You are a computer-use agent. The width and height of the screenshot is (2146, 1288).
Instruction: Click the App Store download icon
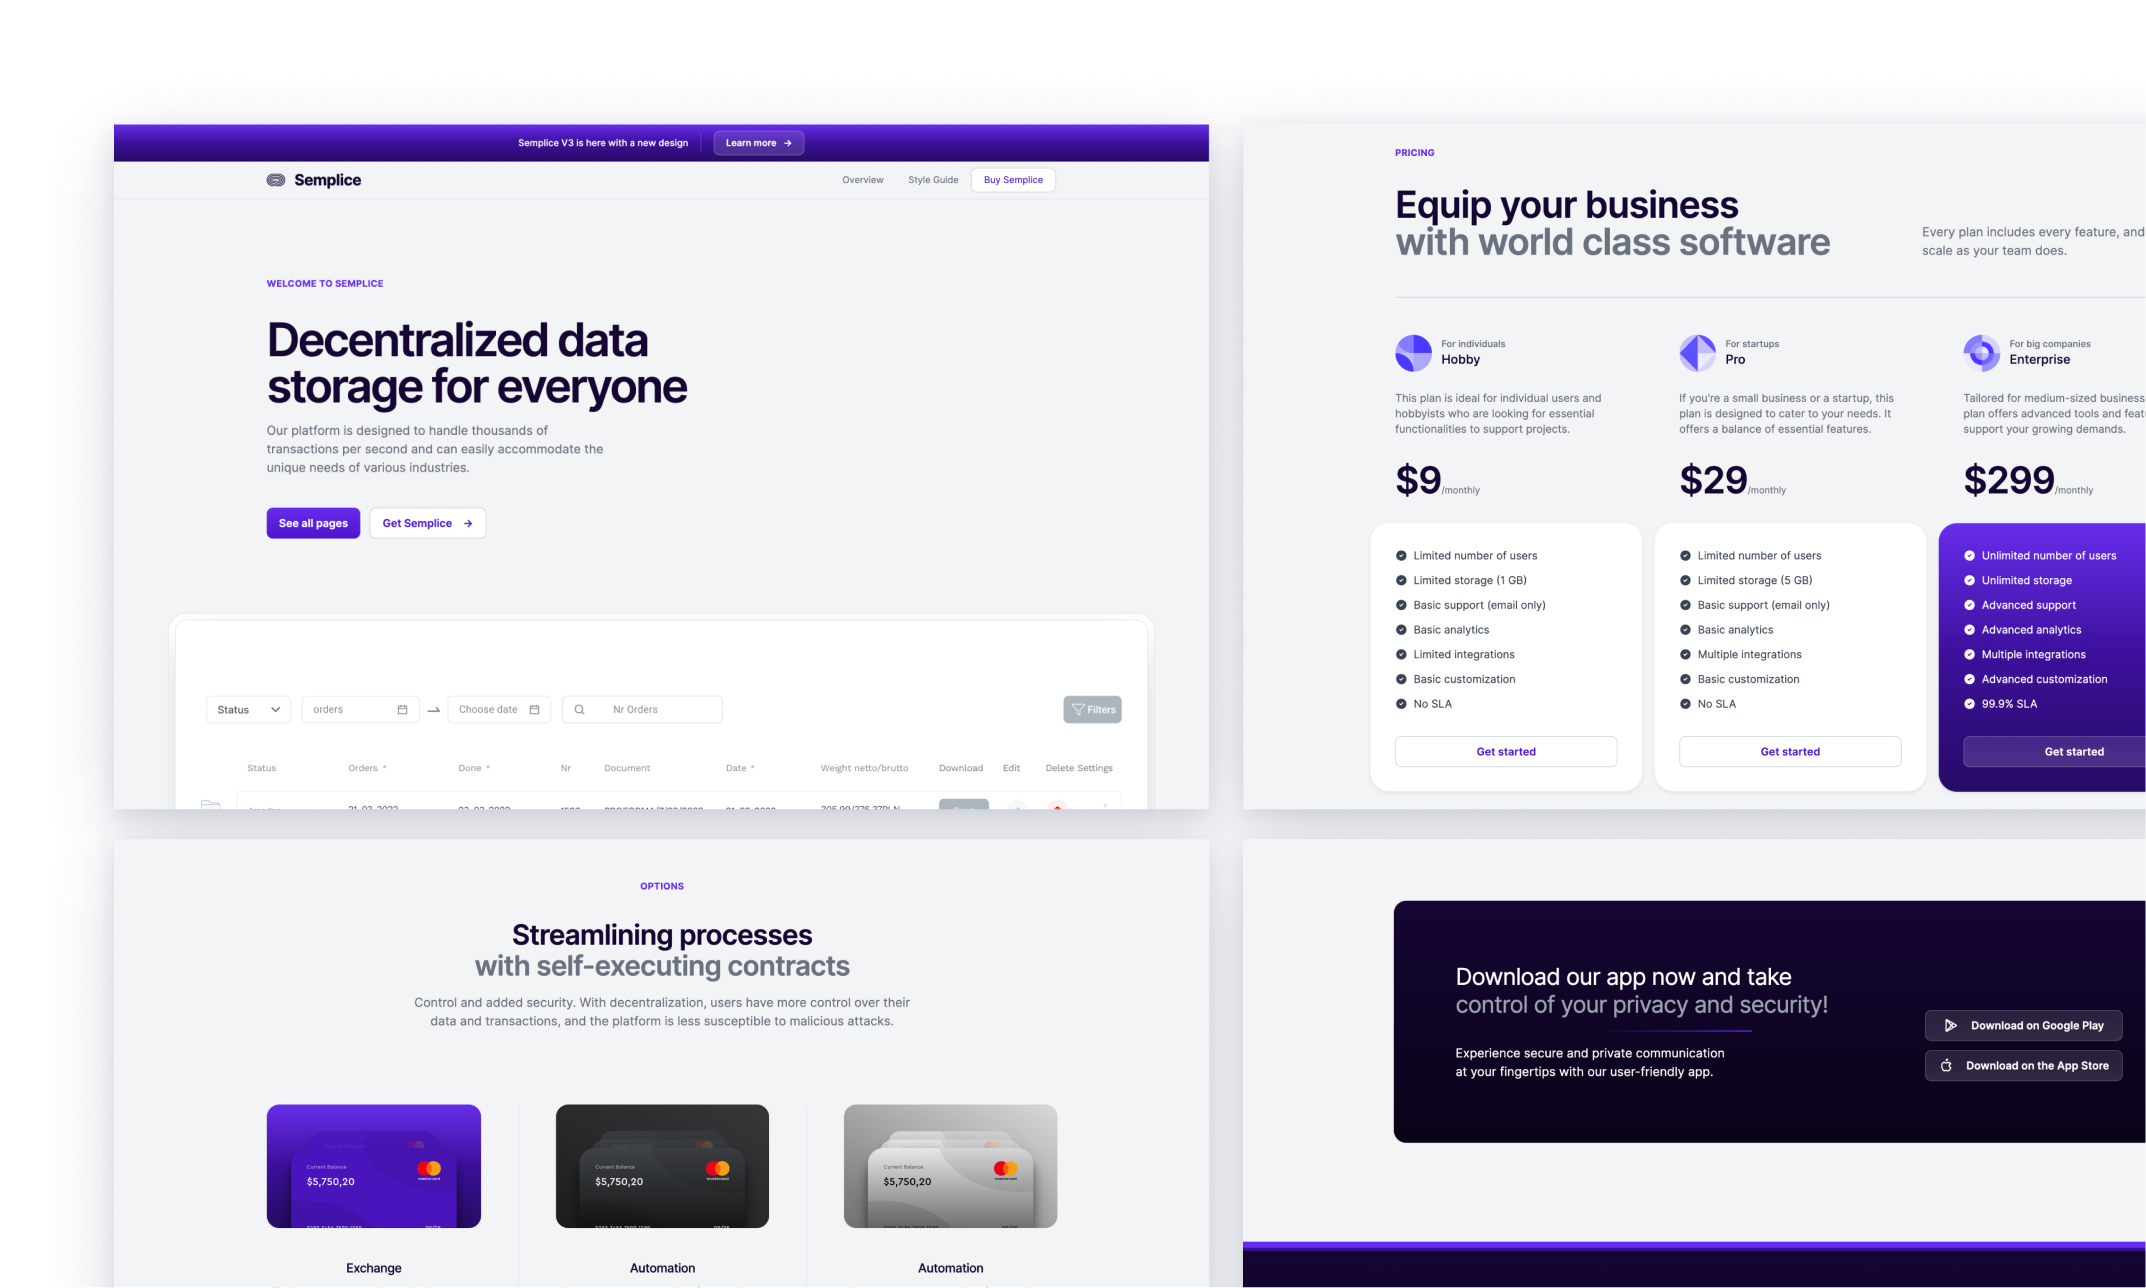(1947, 1066)
